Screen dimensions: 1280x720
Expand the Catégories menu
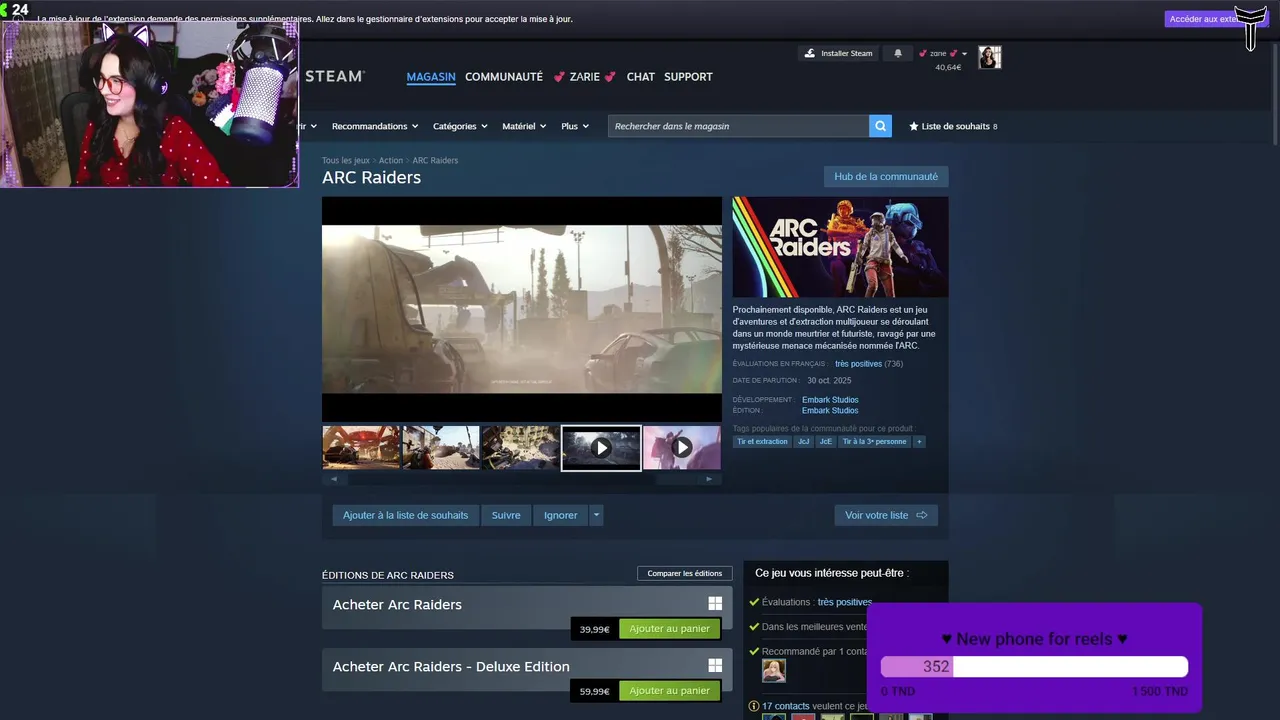coord(460,126)
